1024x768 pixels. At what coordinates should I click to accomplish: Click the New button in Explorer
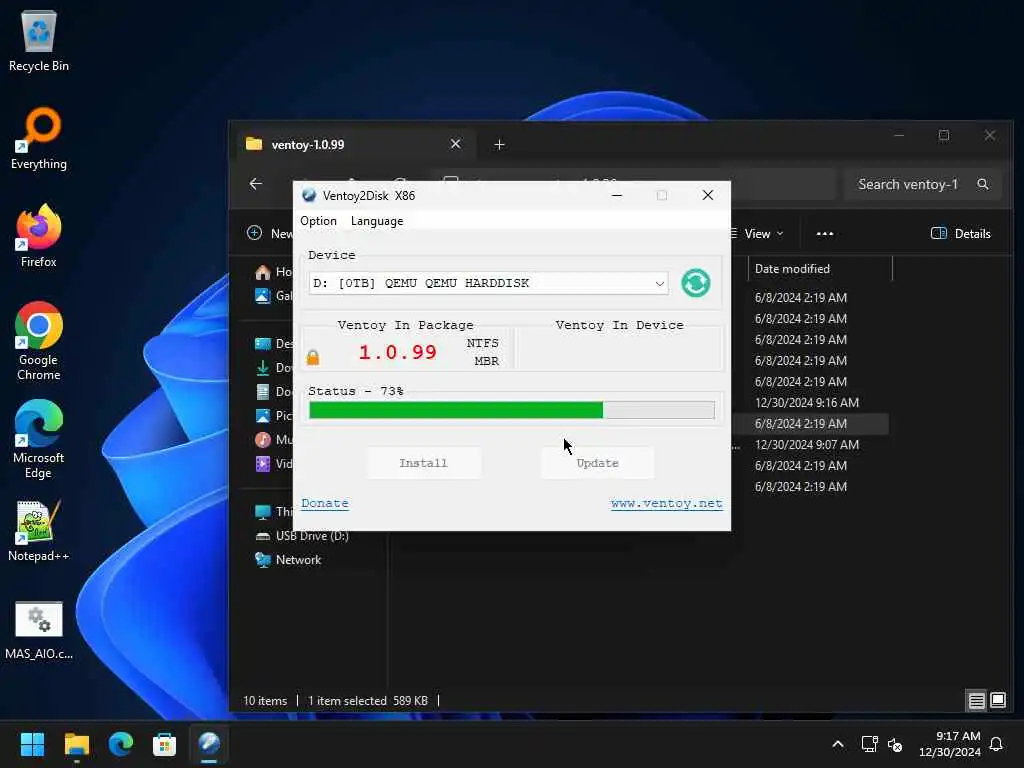coord(269,234)
